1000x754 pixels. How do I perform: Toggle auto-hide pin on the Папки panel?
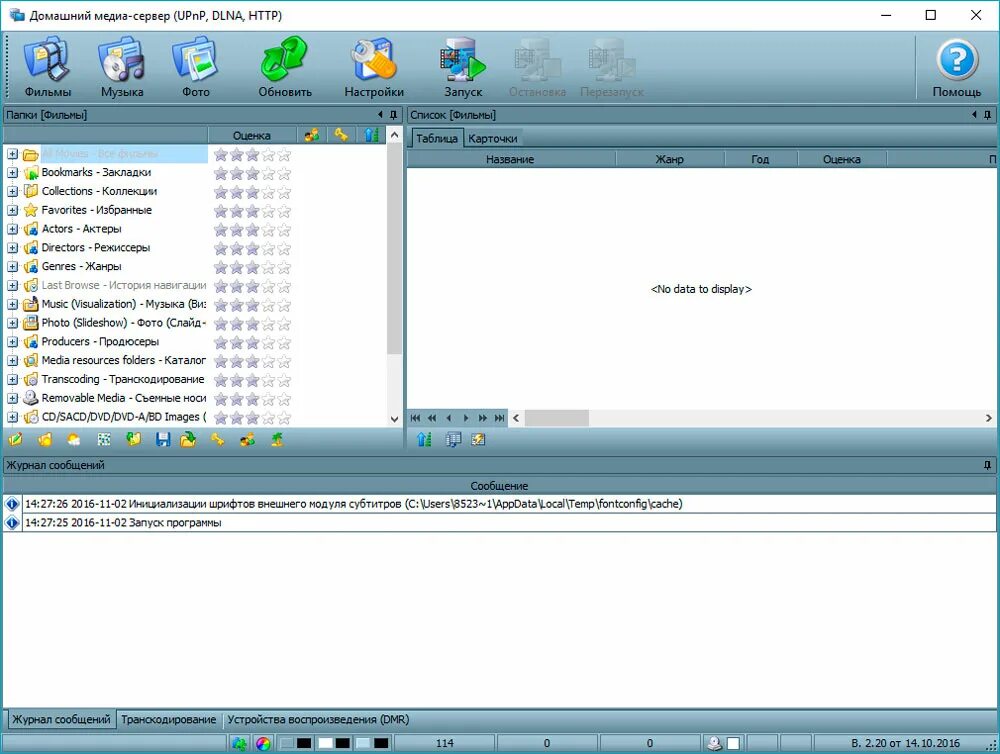pyautogui.click(x=391, y=114)
